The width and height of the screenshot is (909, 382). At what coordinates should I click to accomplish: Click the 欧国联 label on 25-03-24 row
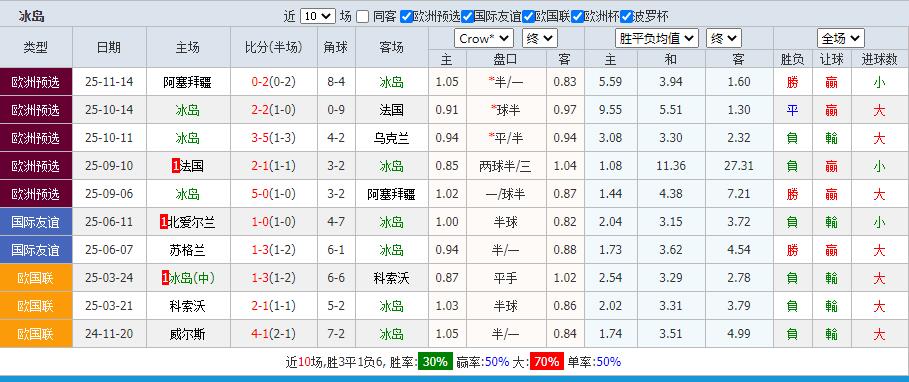click(x=36, y=278)
